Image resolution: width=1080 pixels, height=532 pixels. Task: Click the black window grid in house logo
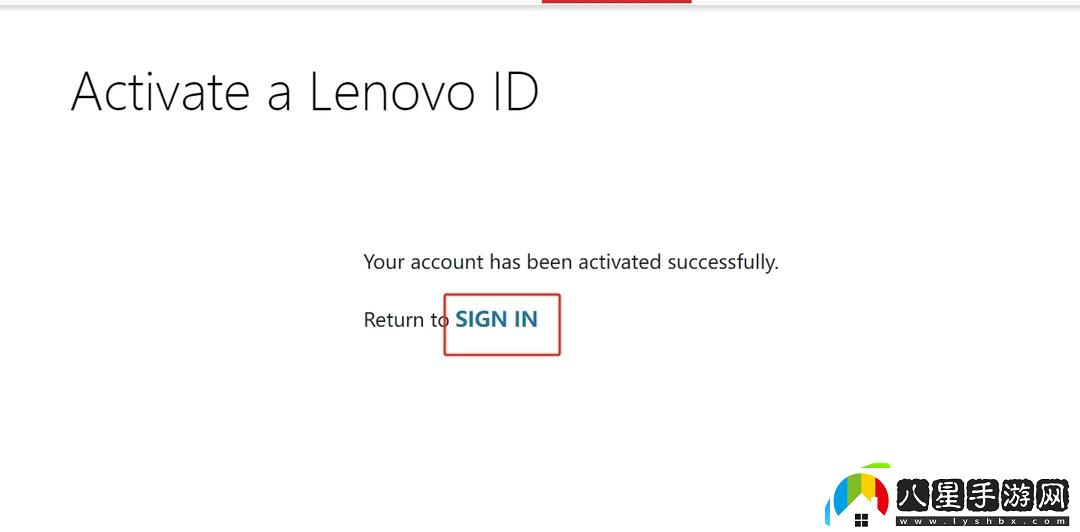click(861, 521)
